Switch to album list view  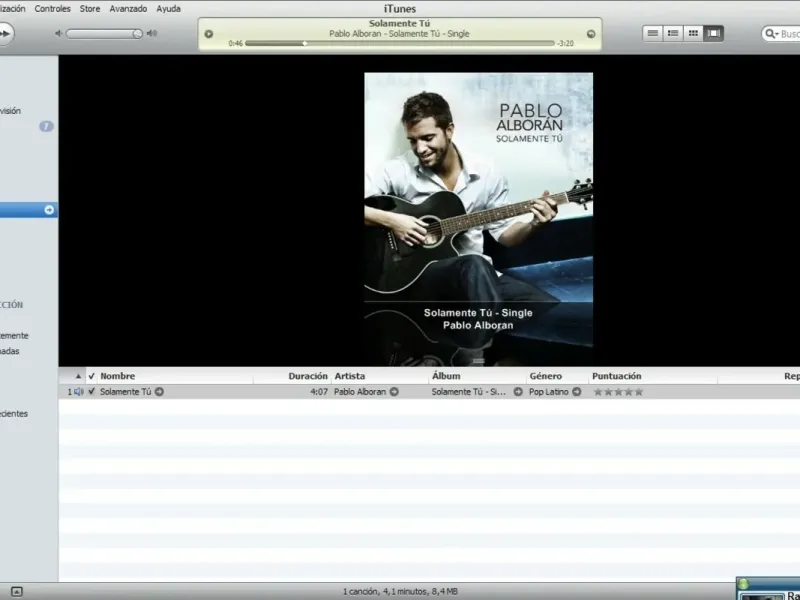pyautogui.click(x=673, y=33)
